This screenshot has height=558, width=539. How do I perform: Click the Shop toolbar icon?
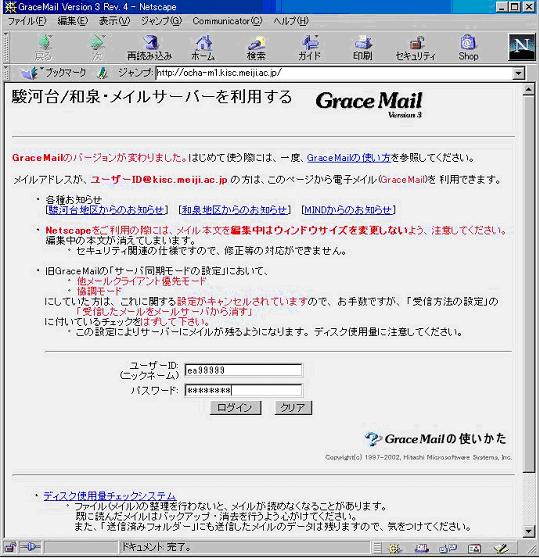click(468, 47)
